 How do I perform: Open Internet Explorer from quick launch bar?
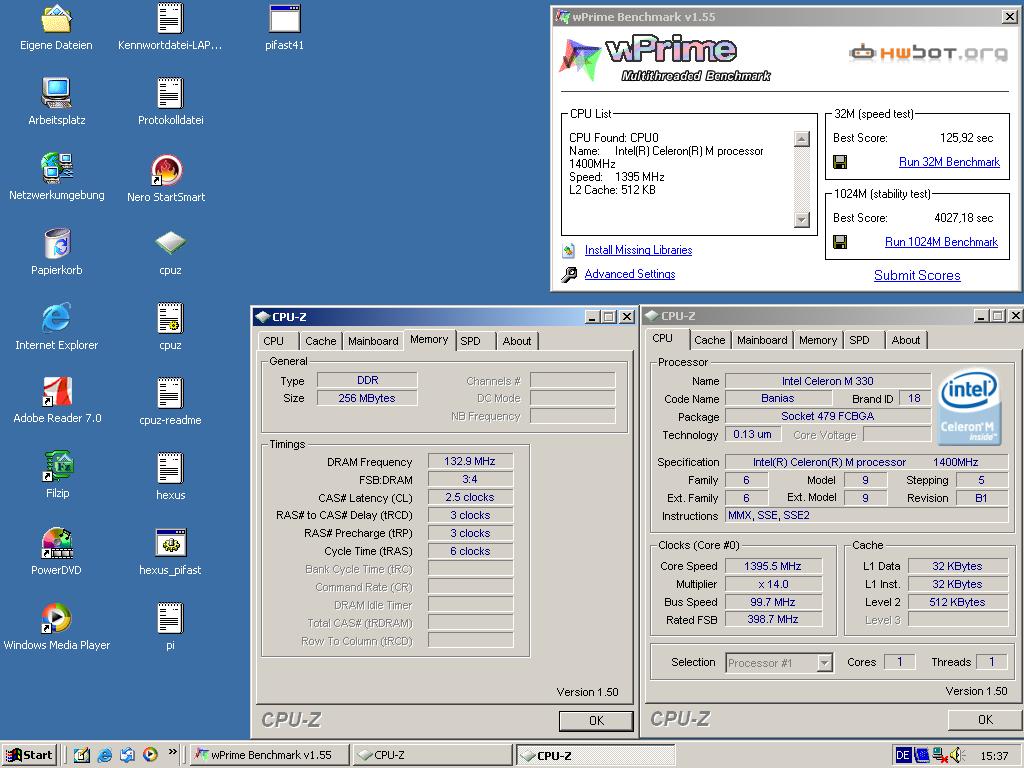coord(104,755)
